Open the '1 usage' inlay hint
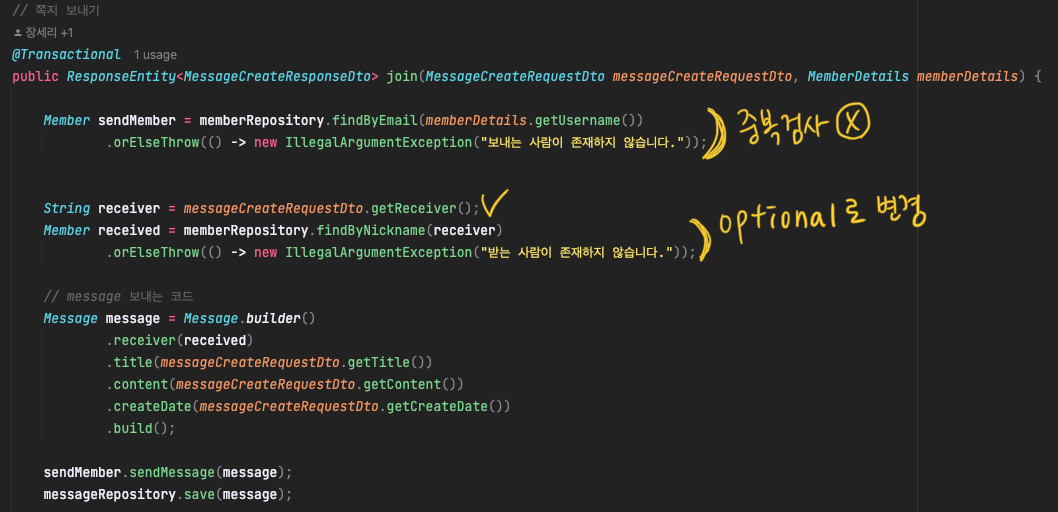 155,55
